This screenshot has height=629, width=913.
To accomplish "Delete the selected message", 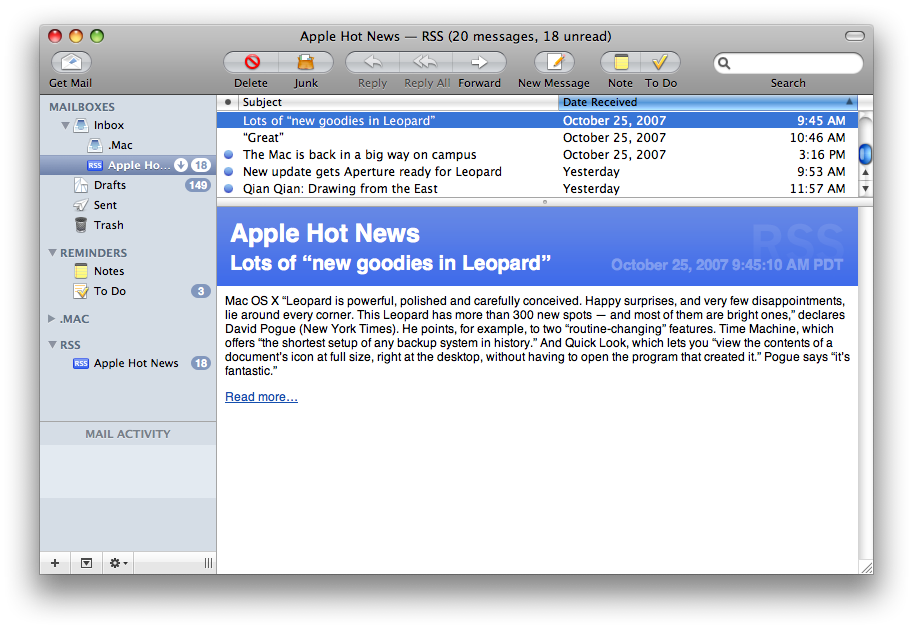I will (252, 62).
